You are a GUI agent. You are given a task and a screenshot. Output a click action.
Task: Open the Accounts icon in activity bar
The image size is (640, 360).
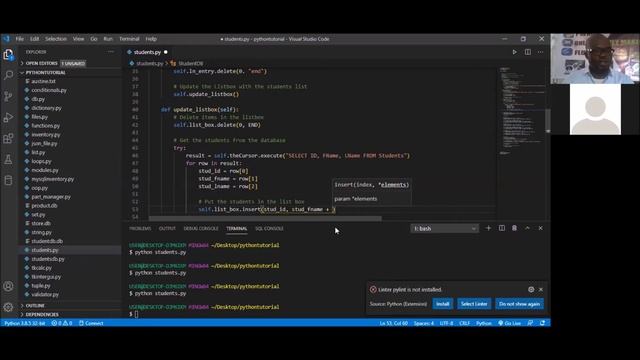pos(8,286)
